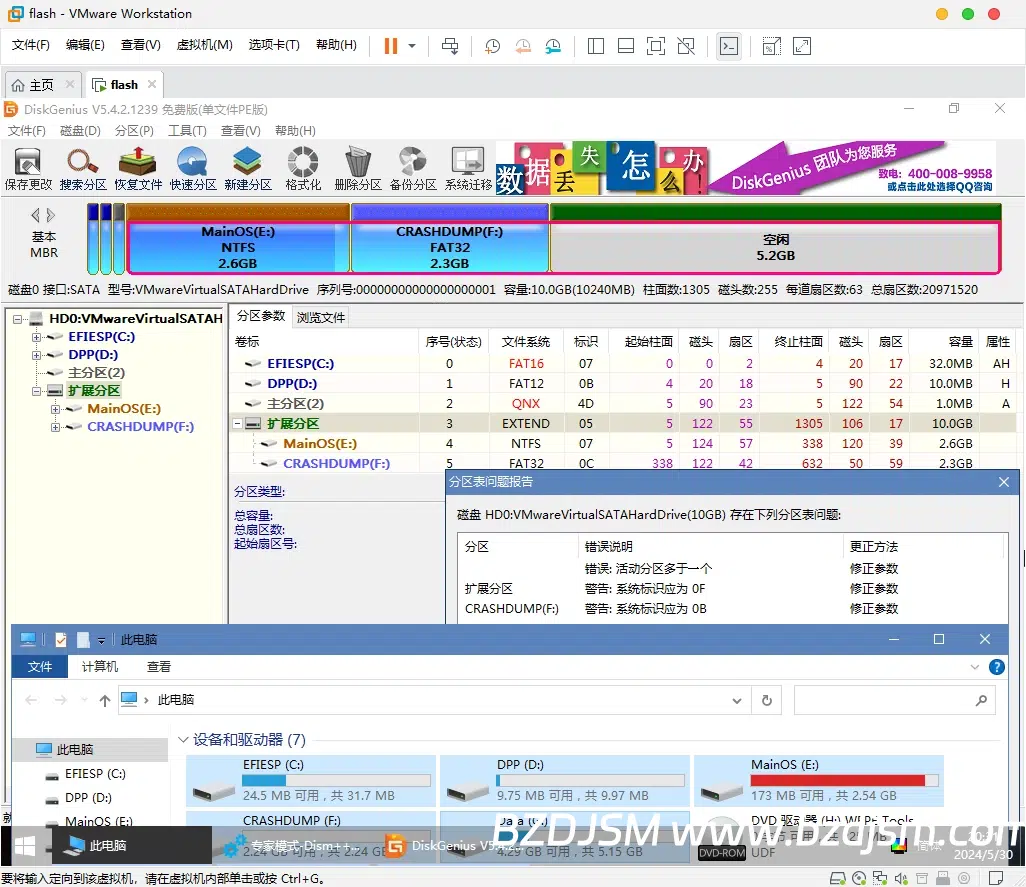The image size is (1026, 887).
Task: Click the revert snapshot icon in VMware
Action: click(x=523, y=46)
